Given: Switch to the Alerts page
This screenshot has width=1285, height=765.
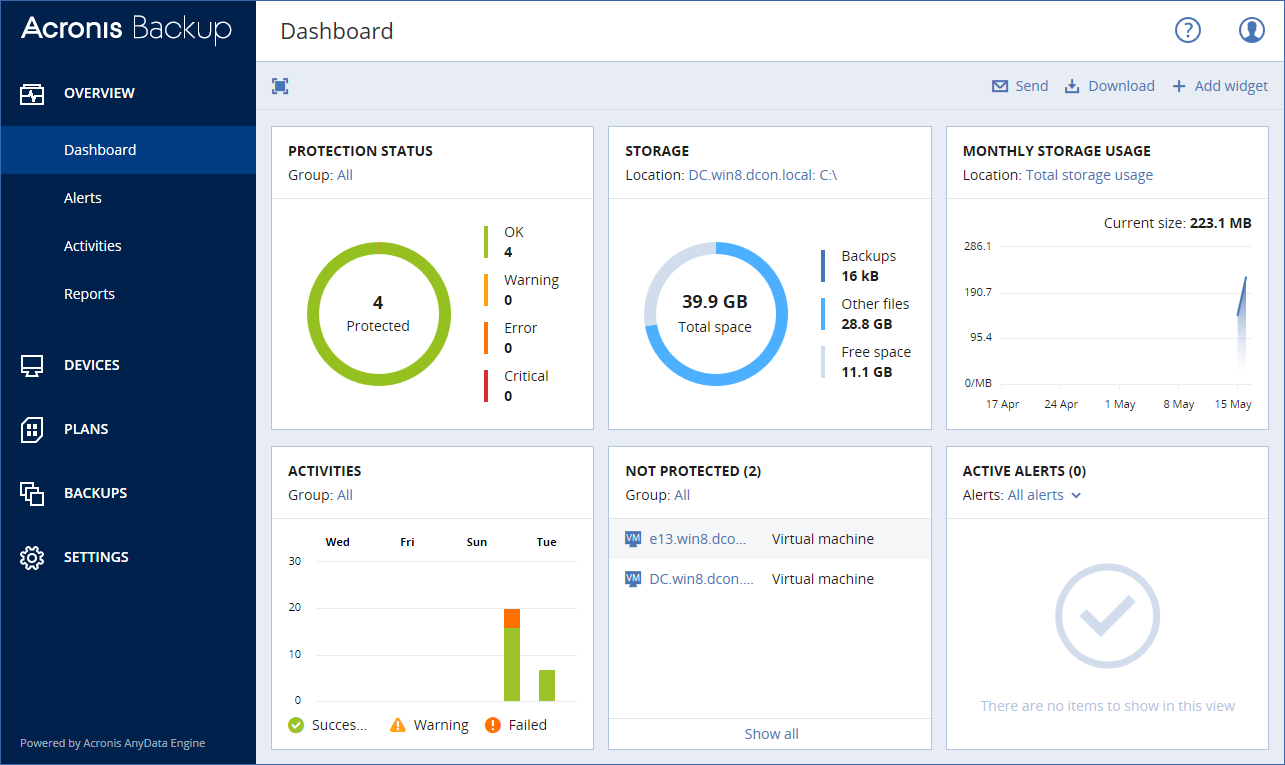Looking at the screenshot, I should point(83,197).
